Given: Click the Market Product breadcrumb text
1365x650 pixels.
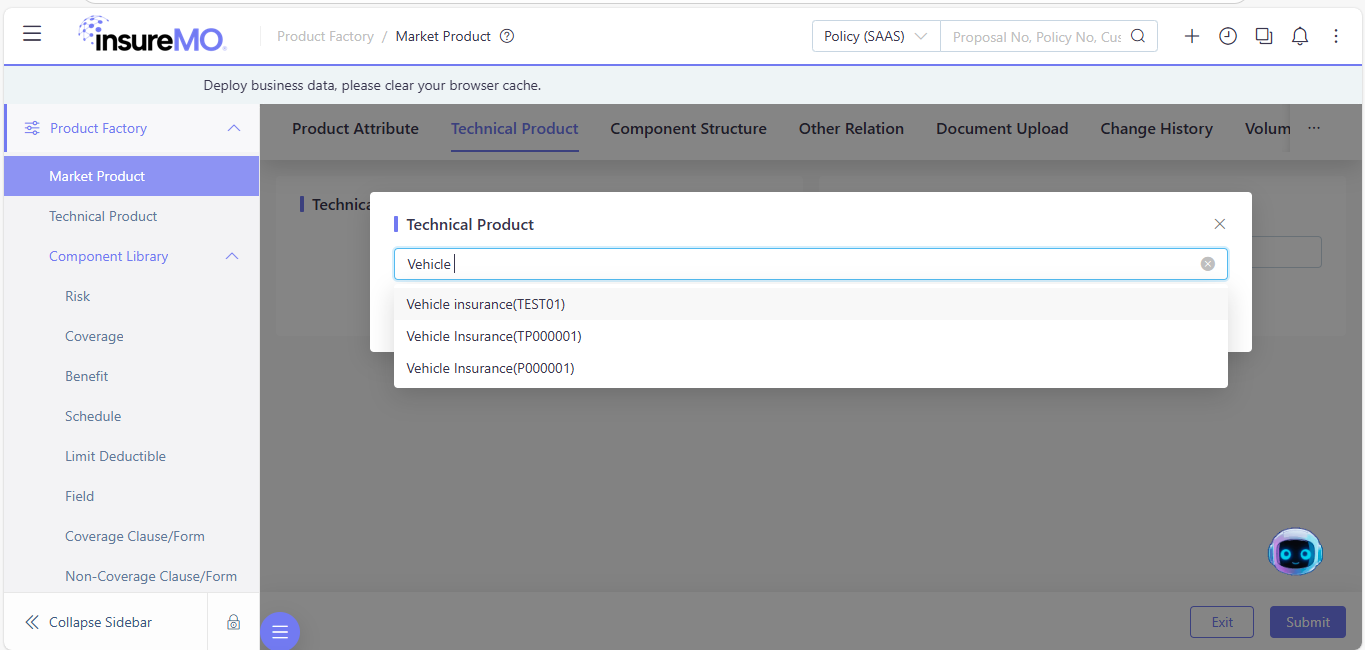Looking at the screenshot, I should pos(443,36).
